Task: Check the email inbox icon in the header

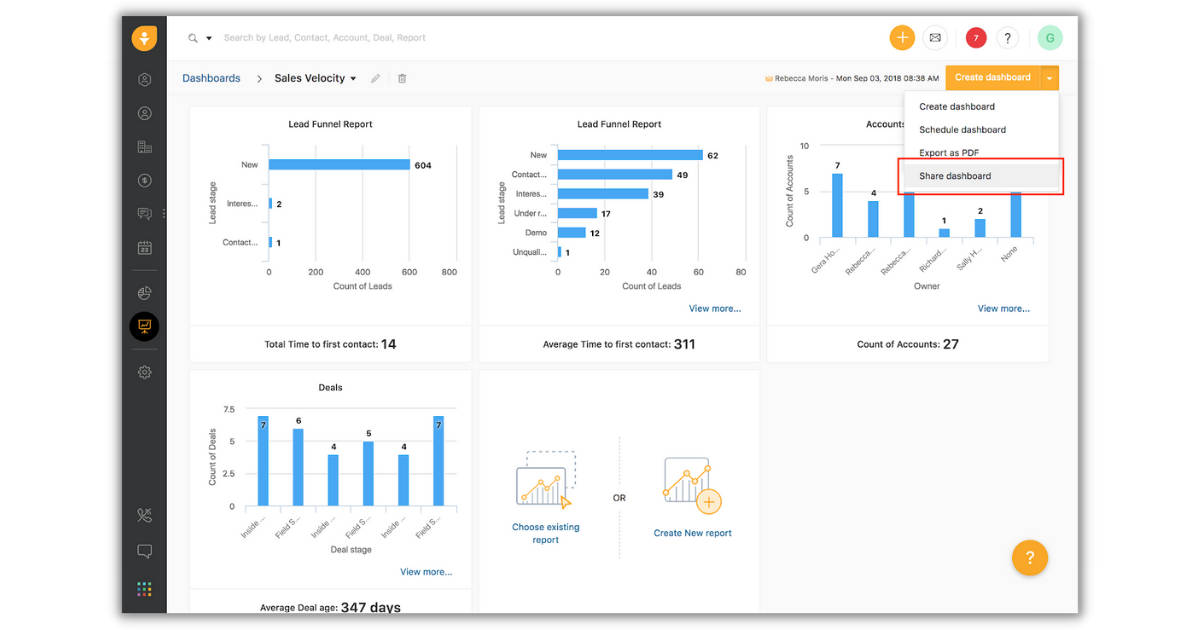Action: pos(935,37)
